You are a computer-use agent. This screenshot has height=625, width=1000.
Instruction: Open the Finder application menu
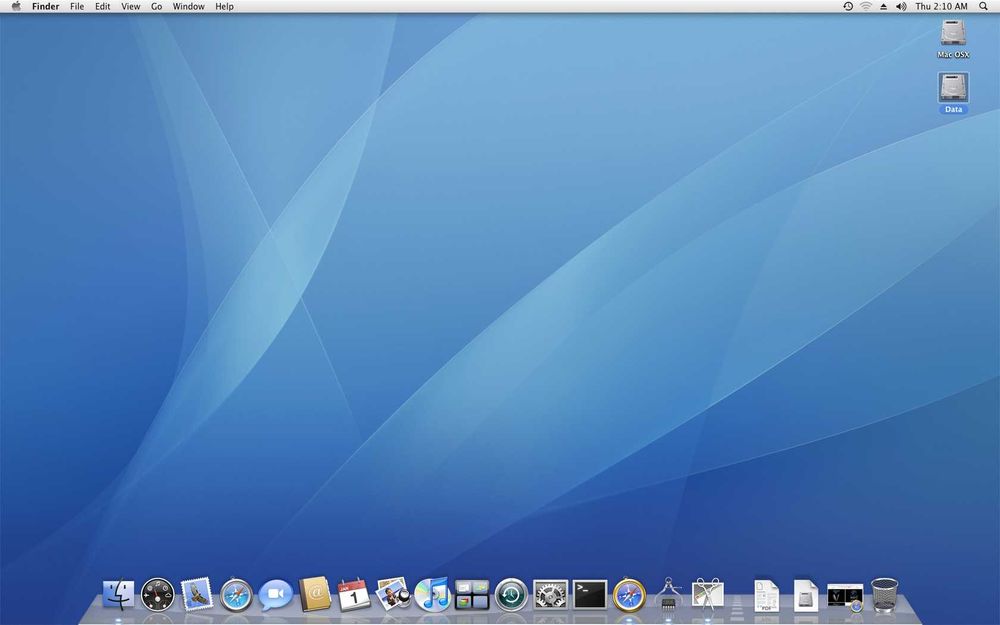click(x=45, y=6)
